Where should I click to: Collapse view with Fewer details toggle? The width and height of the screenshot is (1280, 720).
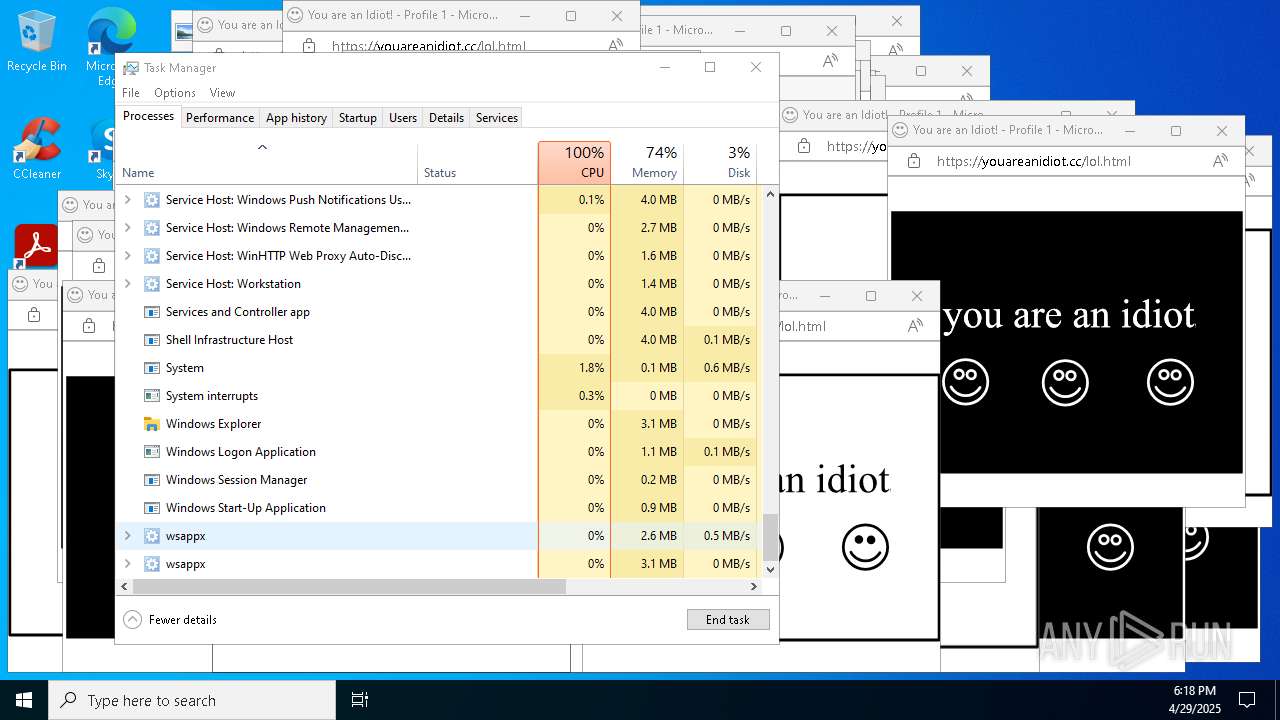tap(170, 619)
